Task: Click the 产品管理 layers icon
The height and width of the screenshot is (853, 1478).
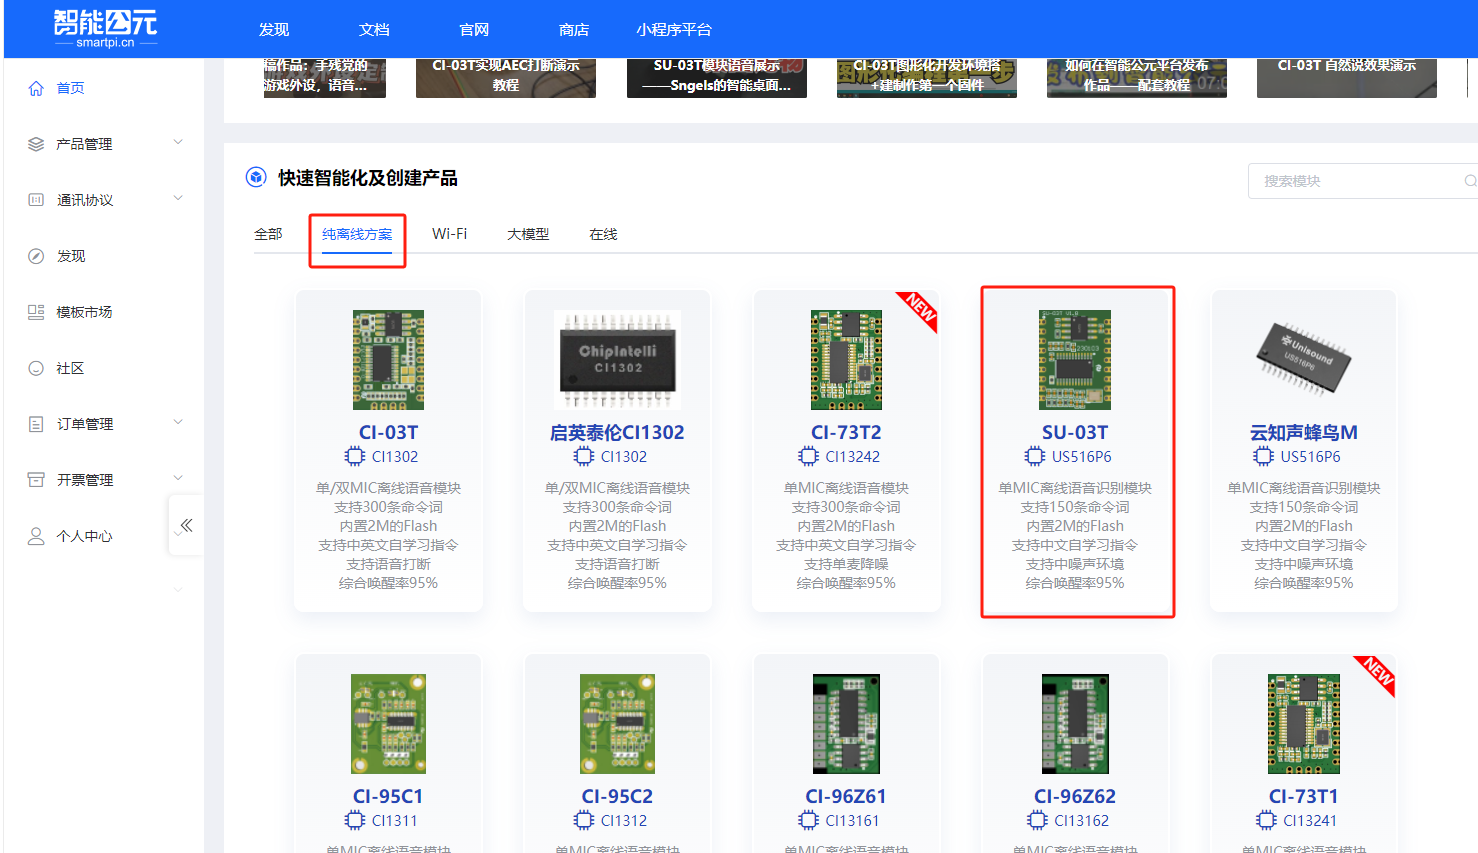Action: [x=36, y=144]
